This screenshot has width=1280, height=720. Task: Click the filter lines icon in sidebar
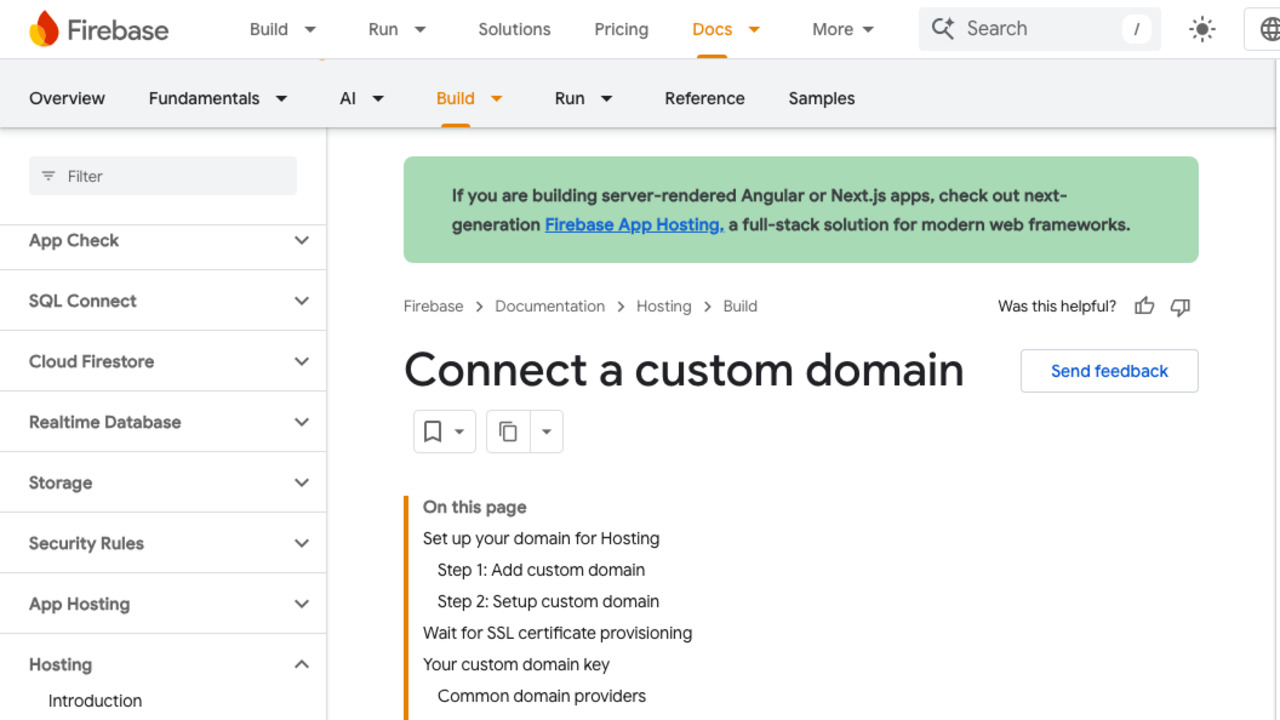click(x=48, y=176)
